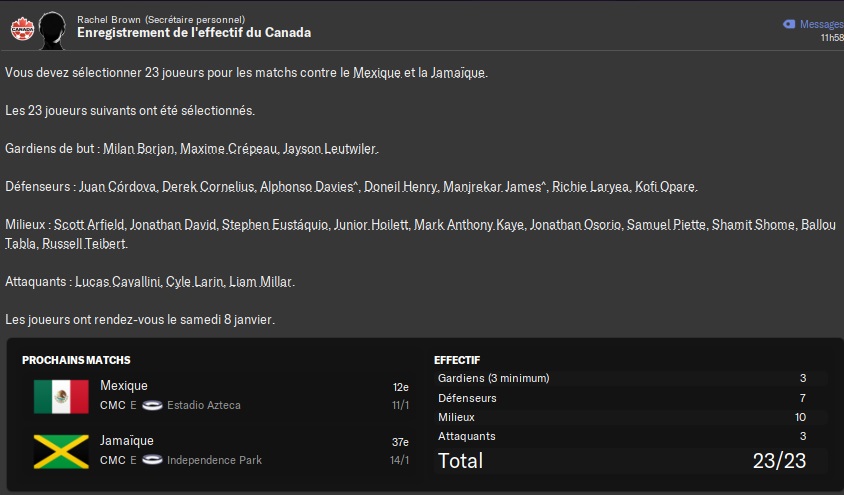Click the Canada team badge icon
This screenshot has width=844, height=495.
(23, 29)
